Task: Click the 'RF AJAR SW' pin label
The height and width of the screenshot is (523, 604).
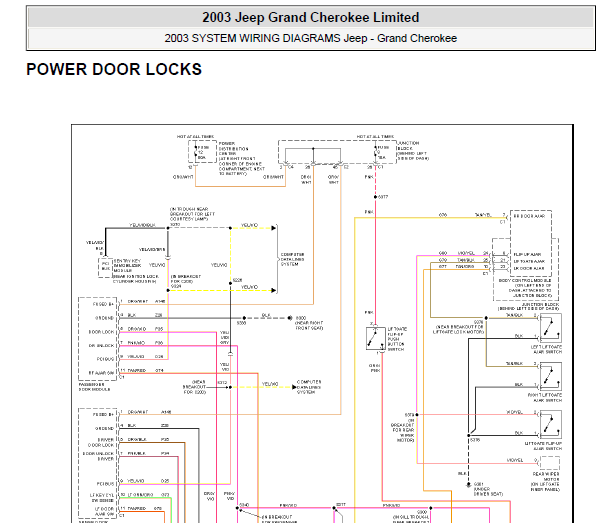Action: (x=101, y=373)
